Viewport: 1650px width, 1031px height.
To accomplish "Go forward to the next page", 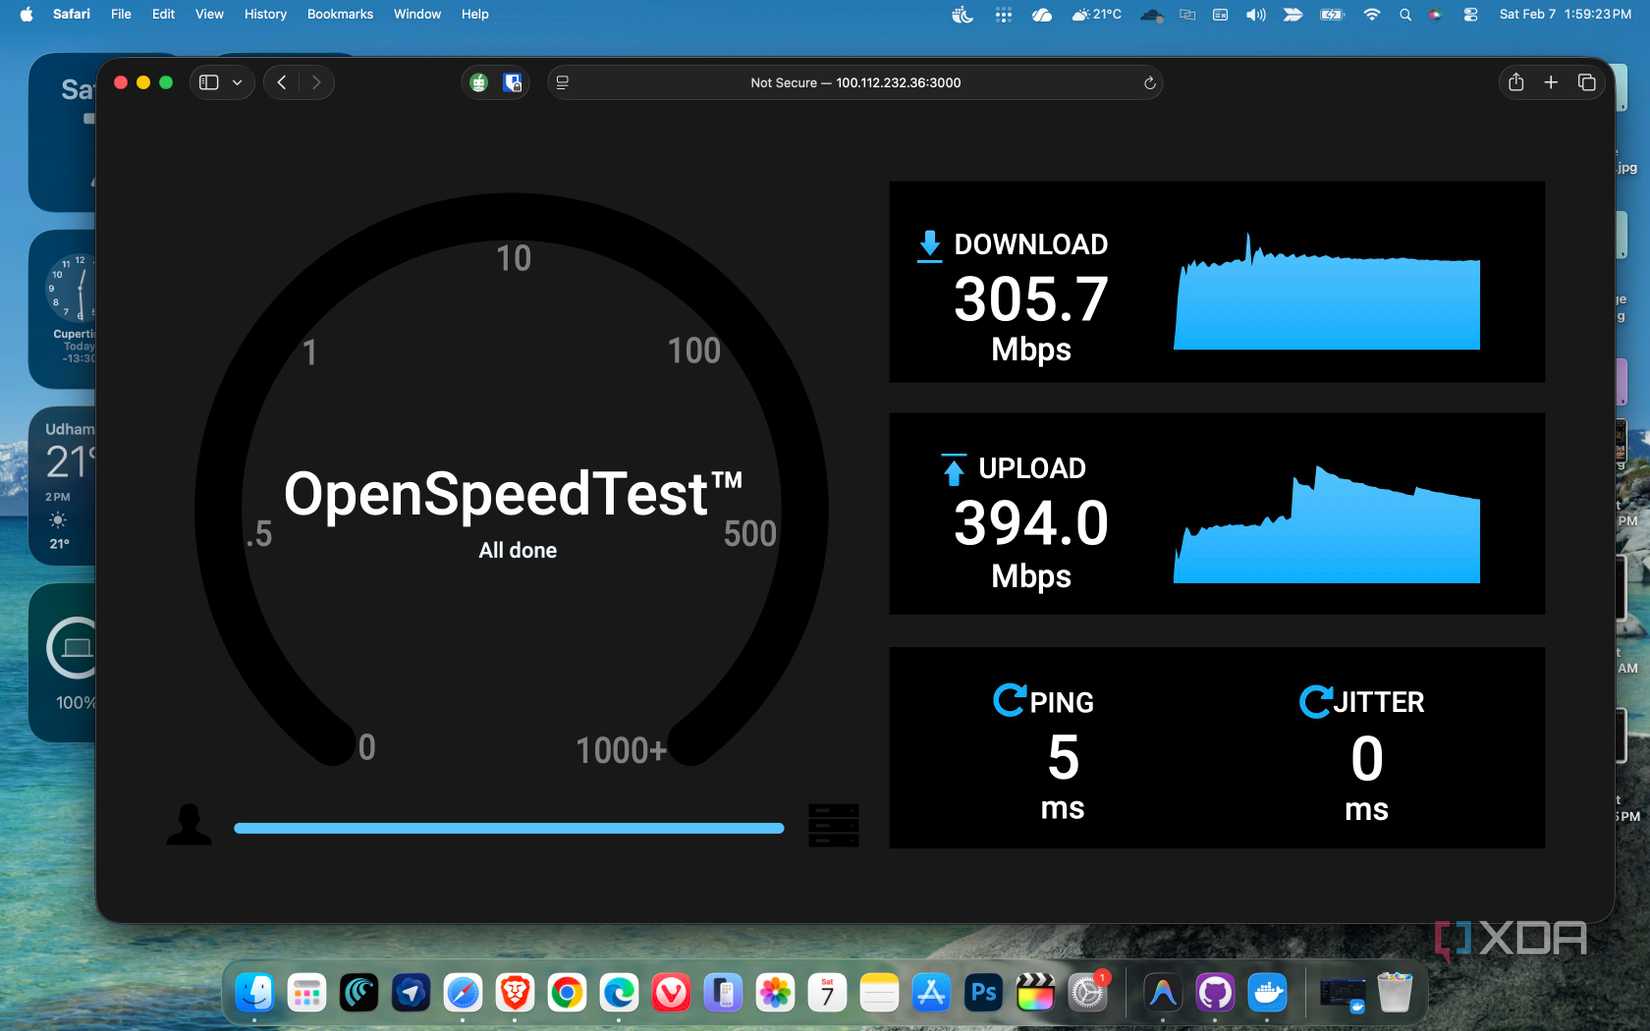I will tap(316, 83).
